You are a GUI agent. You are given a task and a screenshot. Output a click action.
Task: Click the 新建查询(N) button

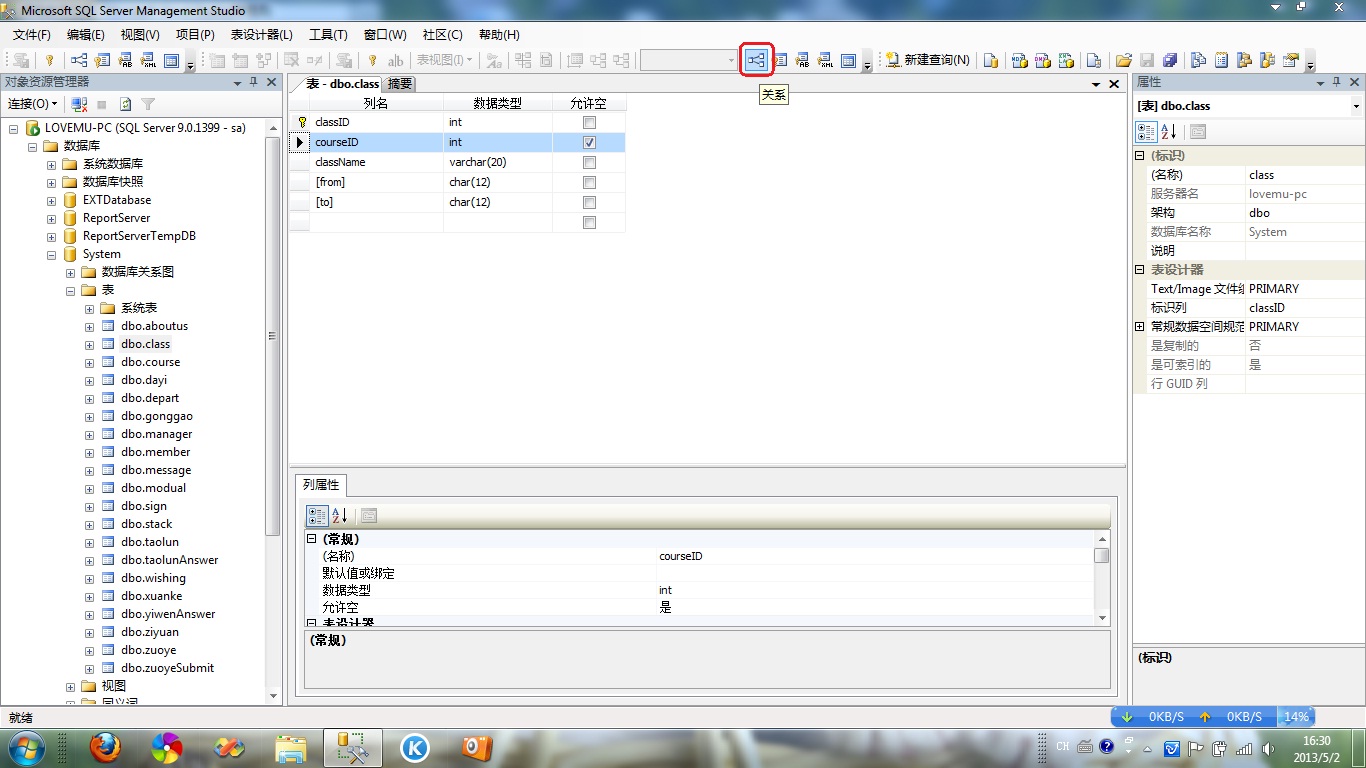tap(927, 60)
